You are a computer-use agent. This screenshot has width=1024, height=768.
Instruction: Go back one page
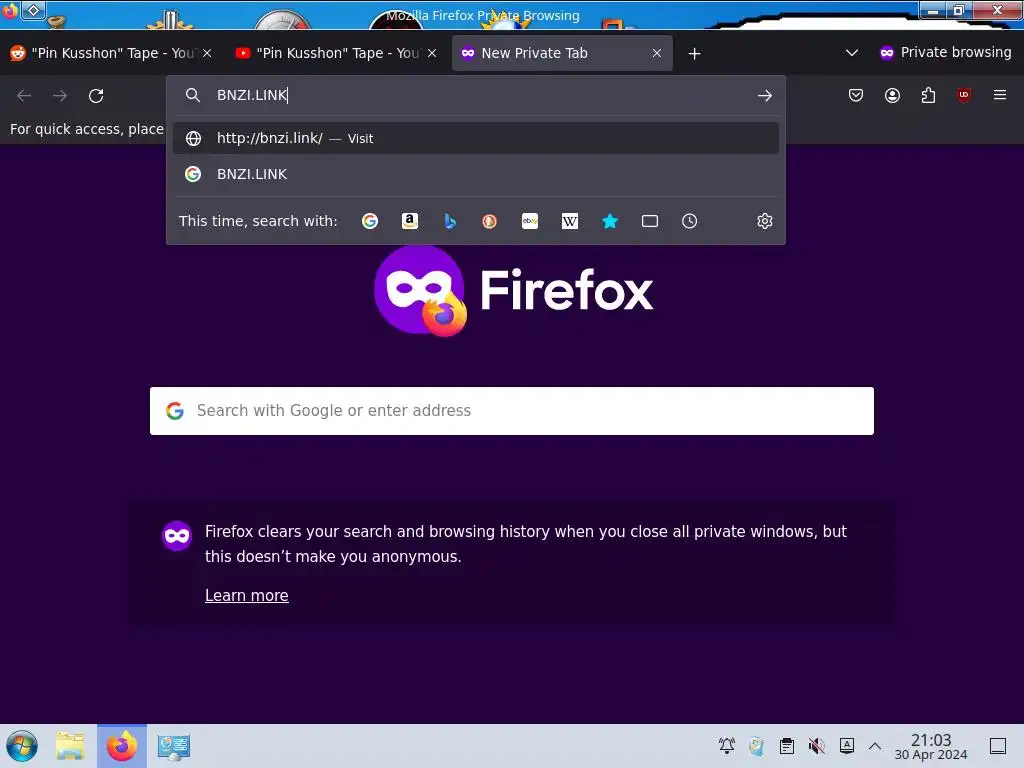(x=24, y=96)
